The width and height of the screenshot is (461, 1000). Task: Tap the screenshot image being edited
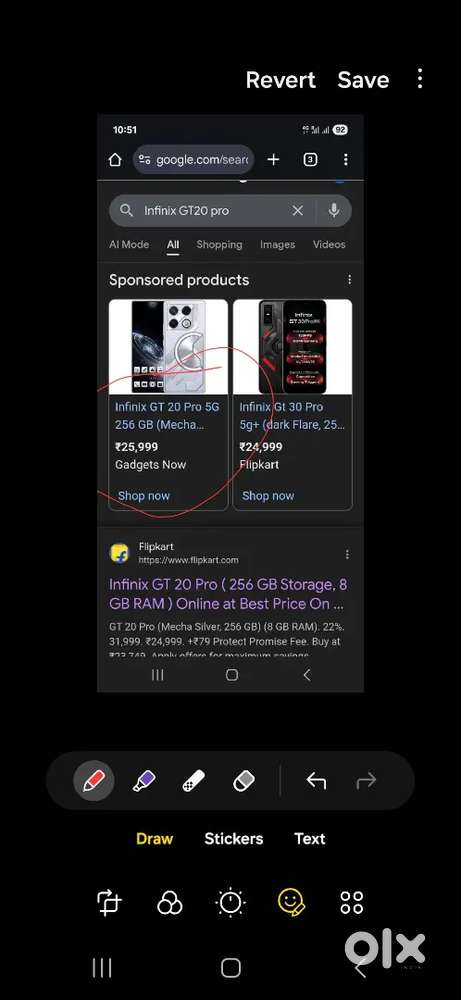[230, 403]
